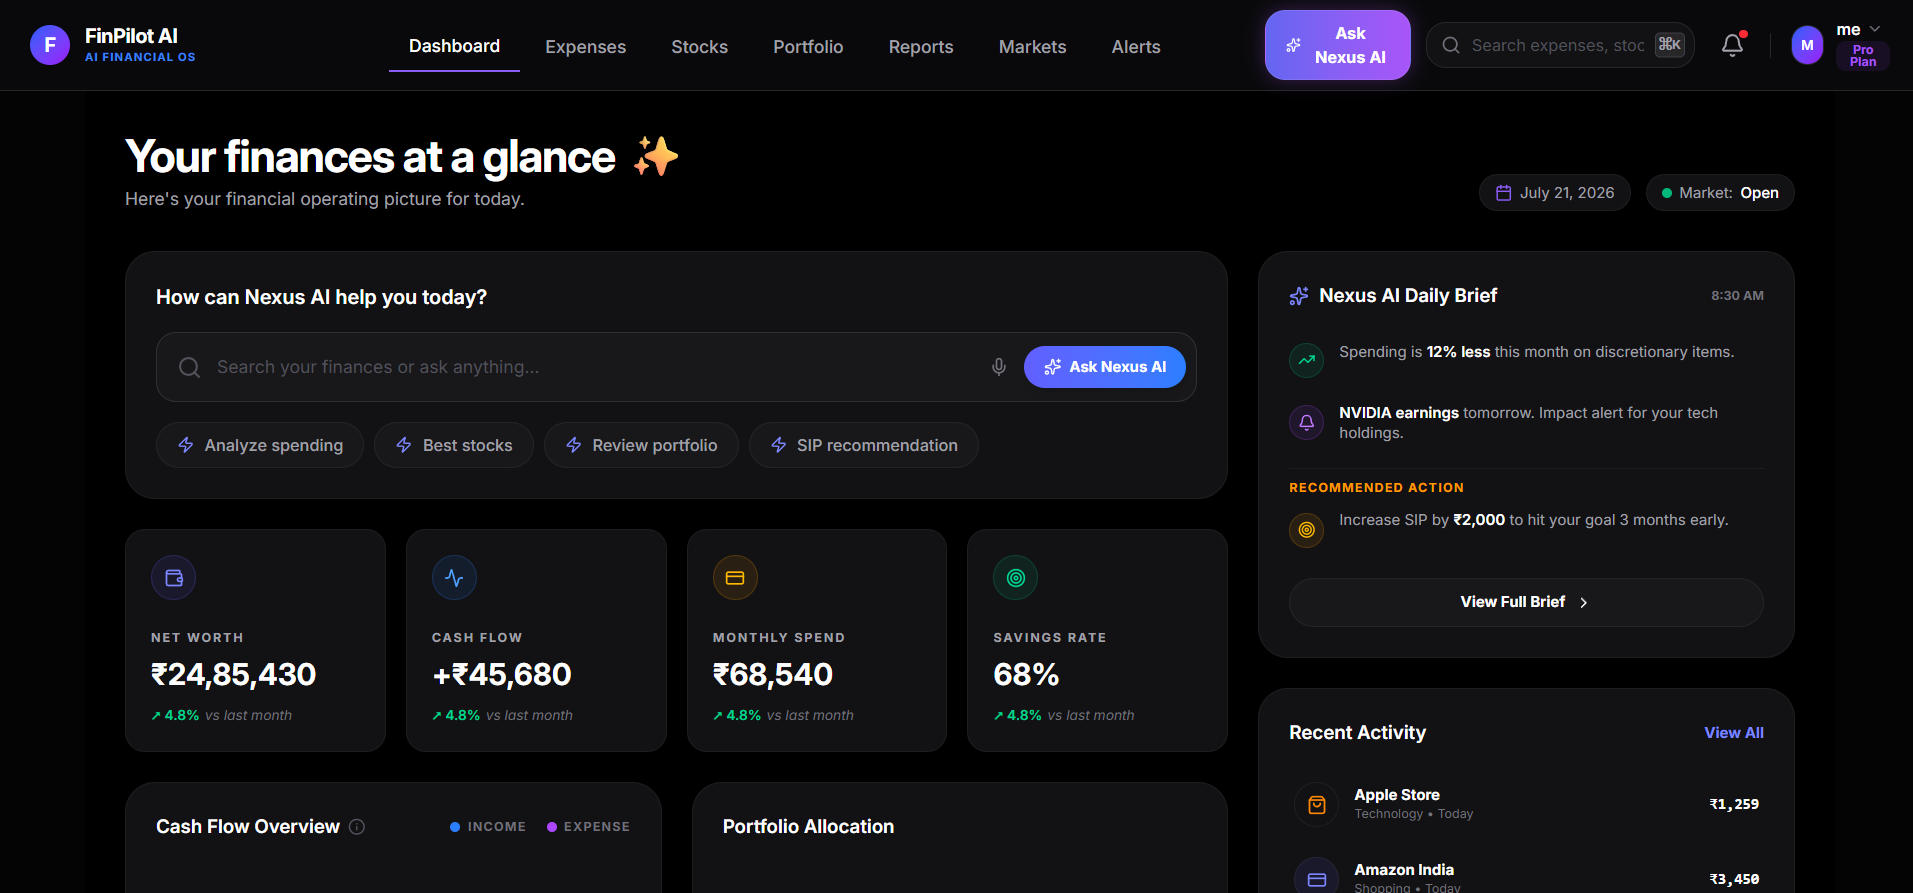Select the Best stocks suggestion
1913x893 pixels.
(x=454, y=445)
